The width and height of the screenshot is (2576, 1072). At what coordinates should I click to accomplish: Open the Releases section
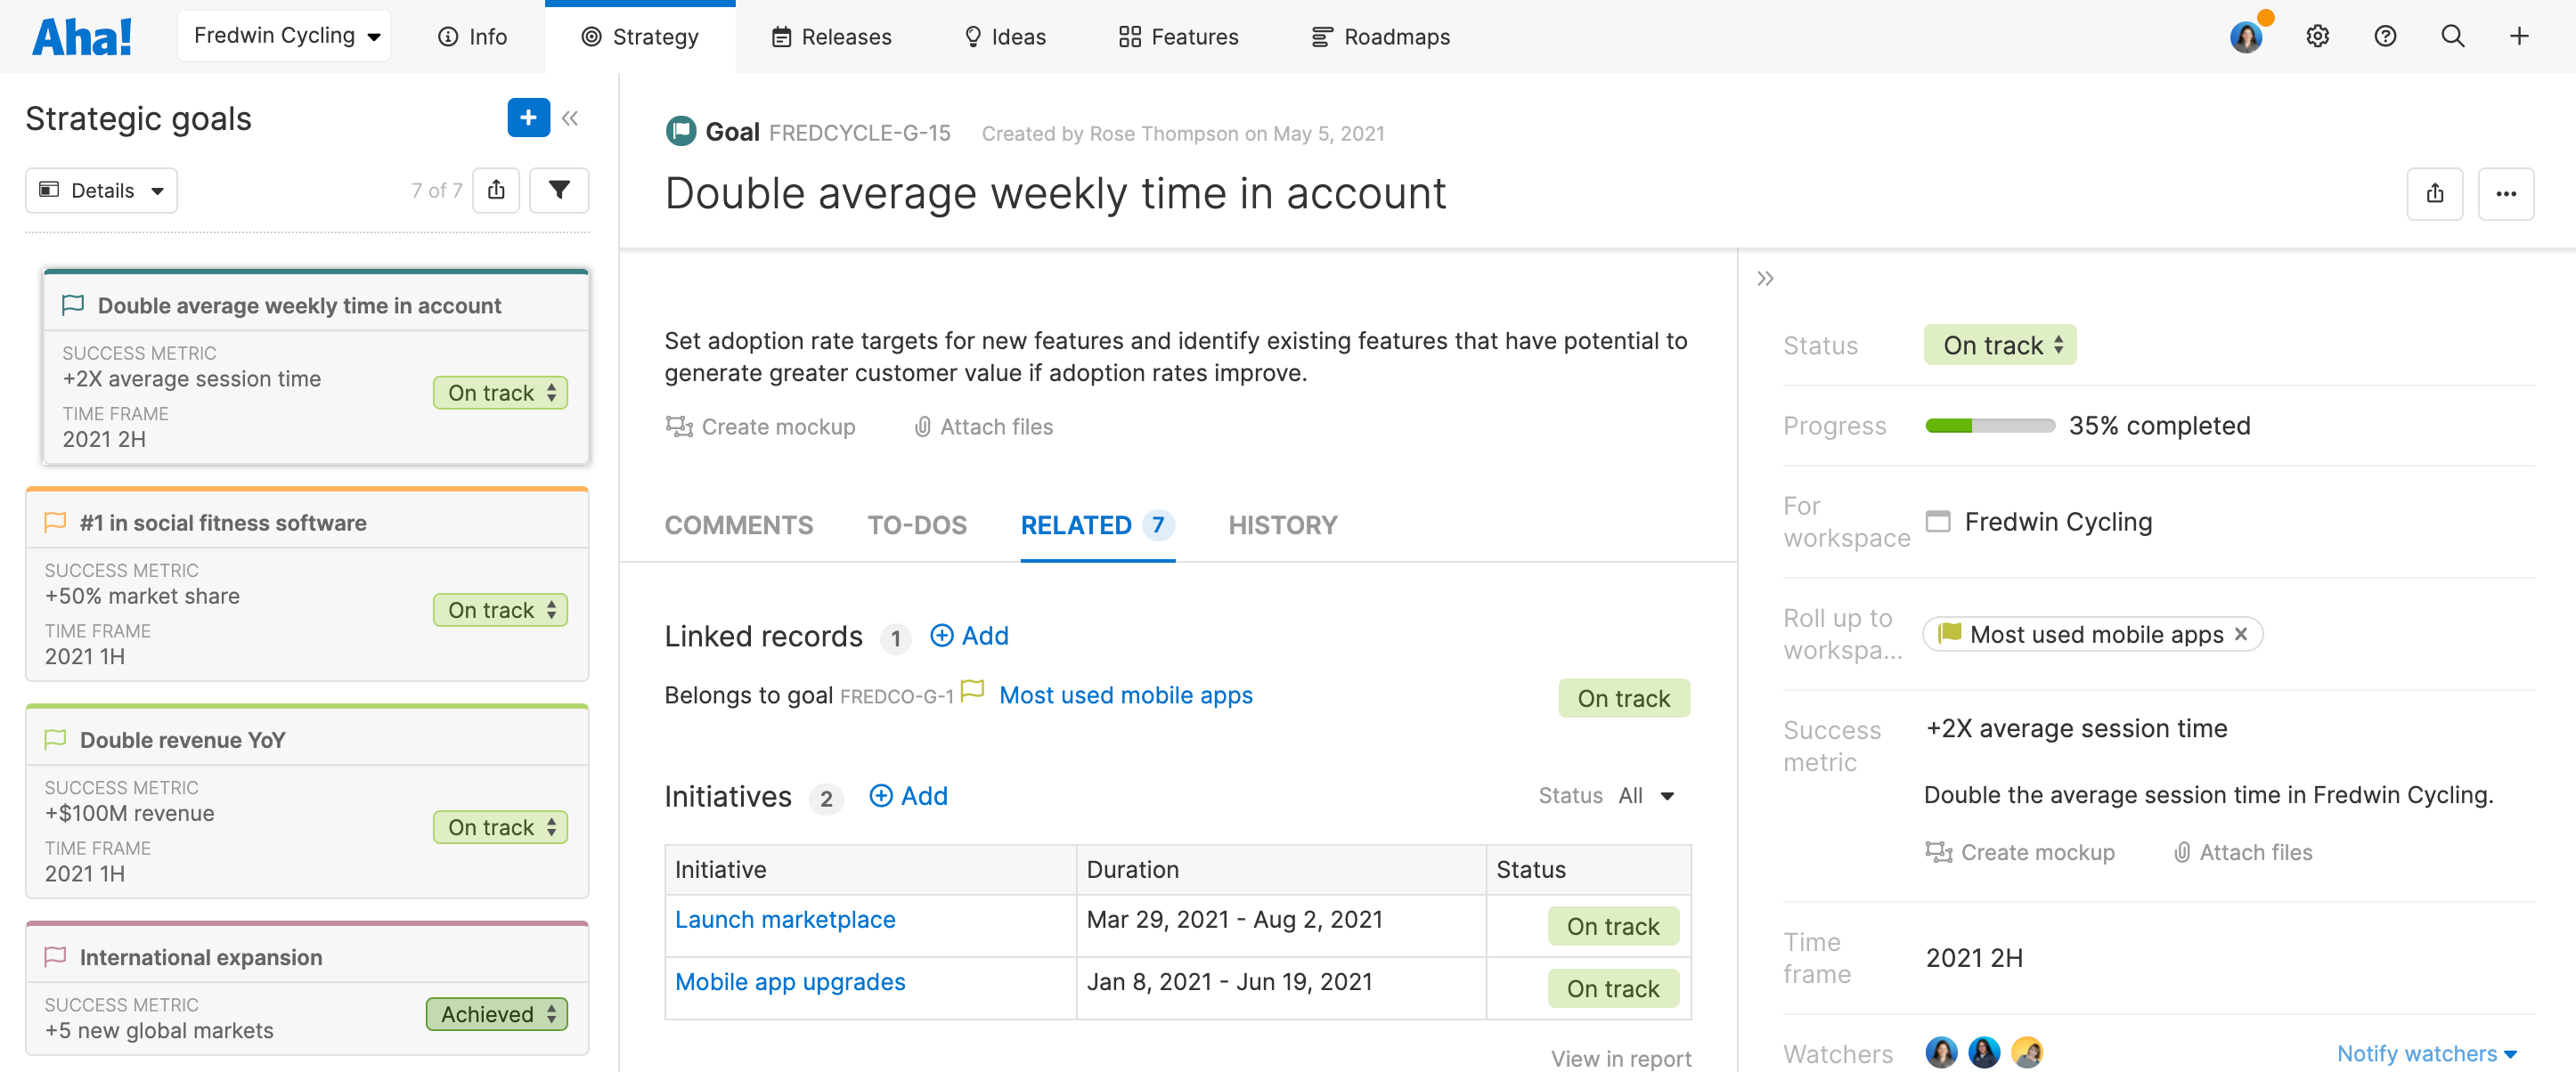(x=830, y=36)
